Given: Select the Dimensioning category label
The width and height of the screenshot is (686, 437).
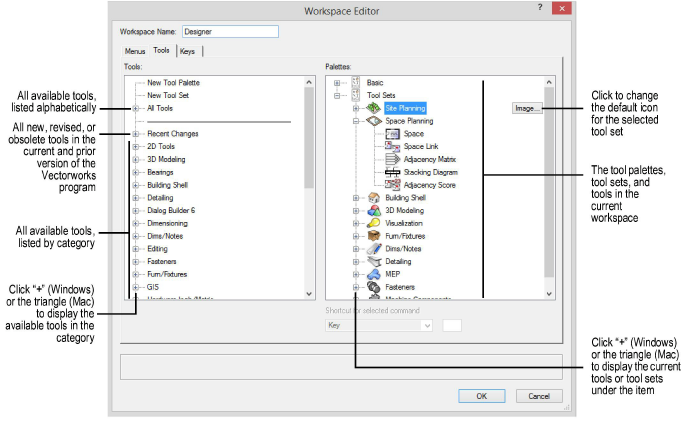Looking at the screenshot, I should [167, 223].
